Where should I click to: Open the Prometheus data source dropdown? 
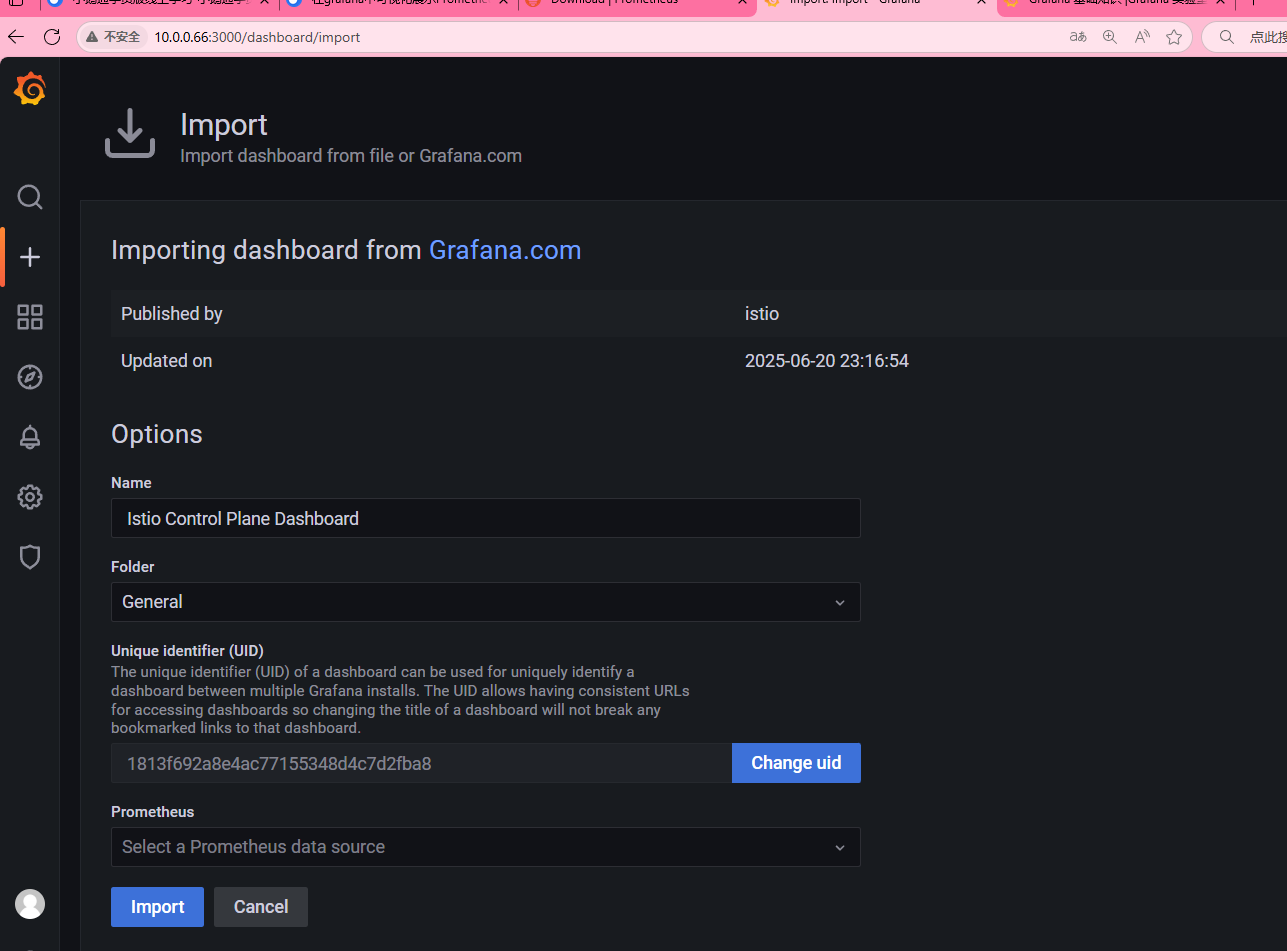[486, 847]
